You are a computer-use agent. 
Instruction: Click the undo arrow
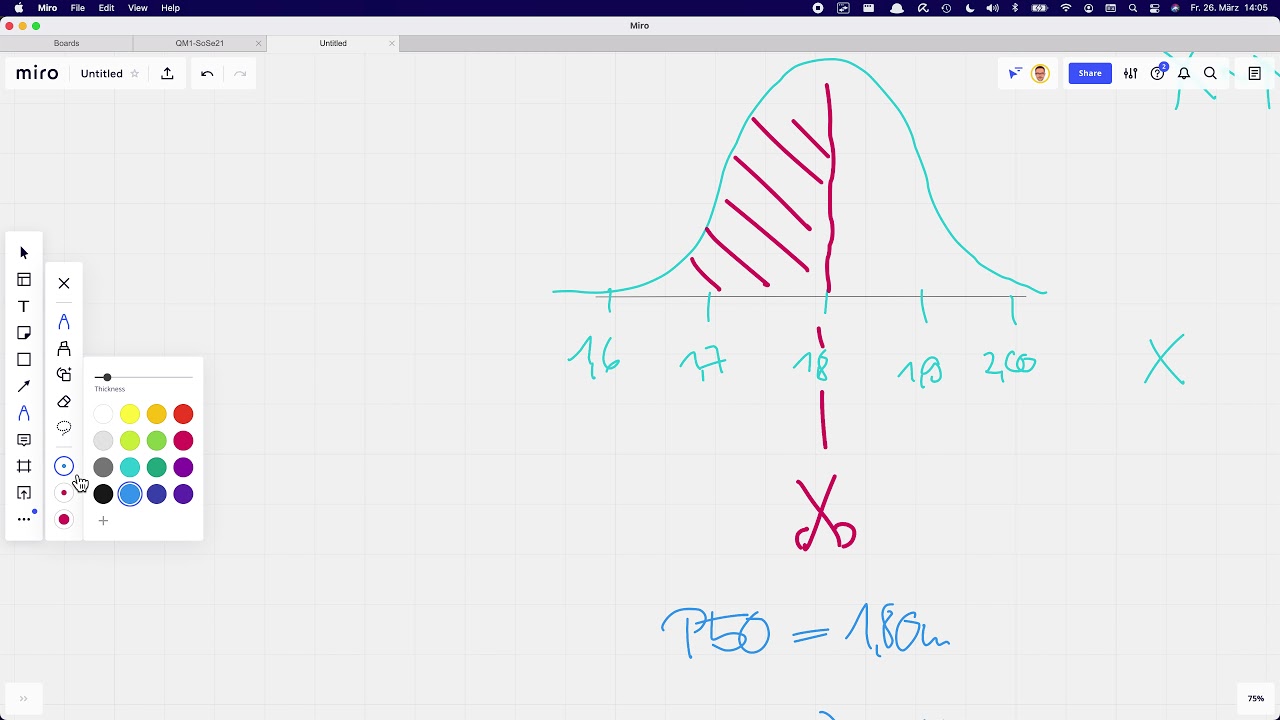pyautogui.click(x=207, y=73)
